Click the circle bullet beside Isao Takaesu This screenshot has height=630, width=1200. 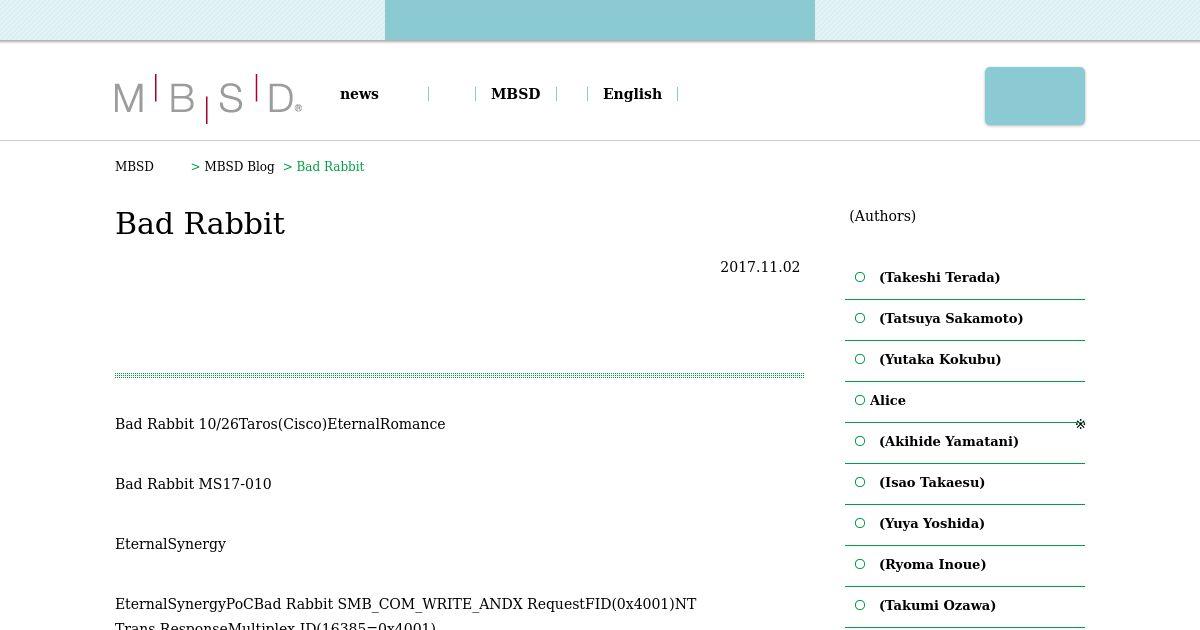pyautogui.click(x=860, y=482)
